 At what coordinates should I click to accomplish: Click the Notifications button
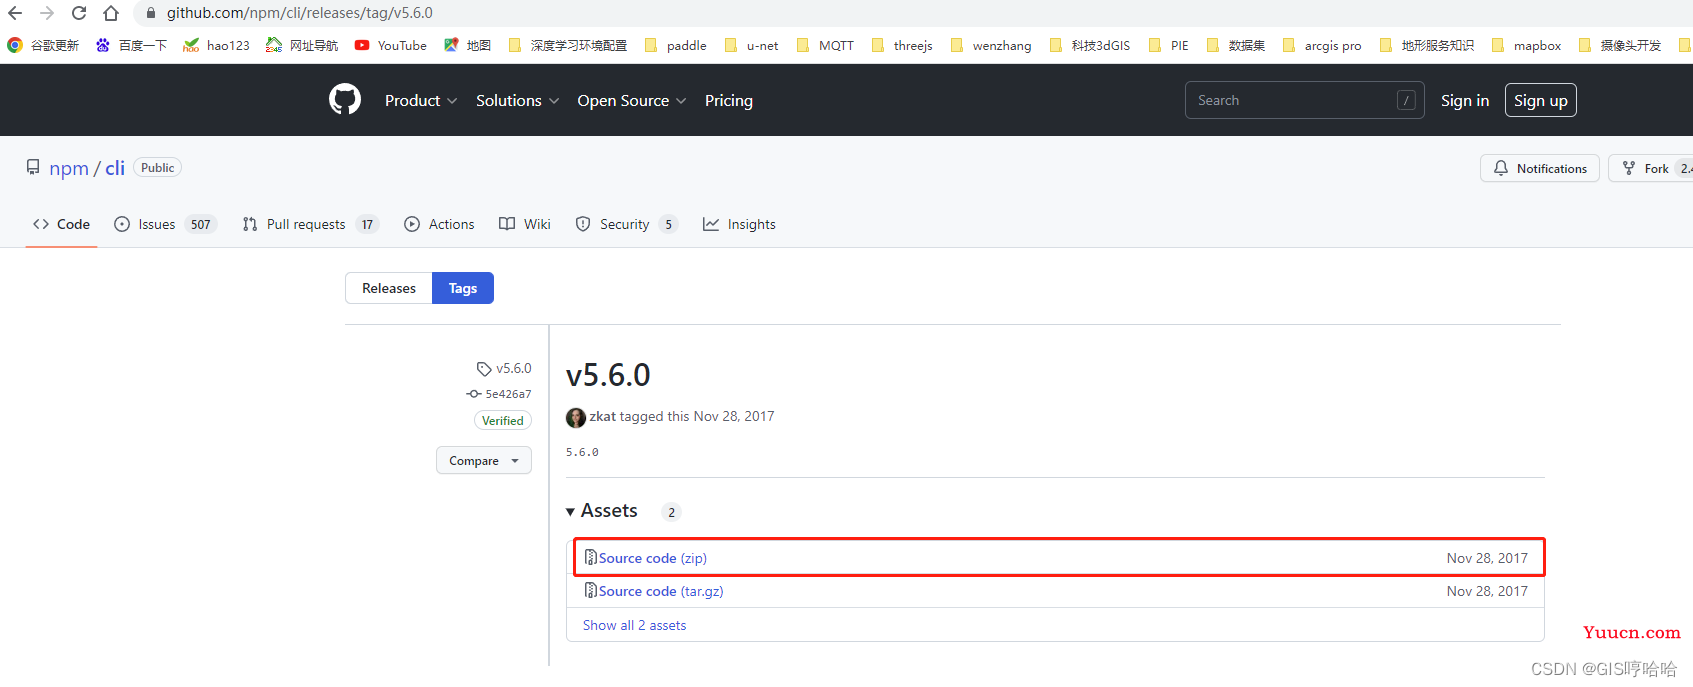[x=1540, y=168]
